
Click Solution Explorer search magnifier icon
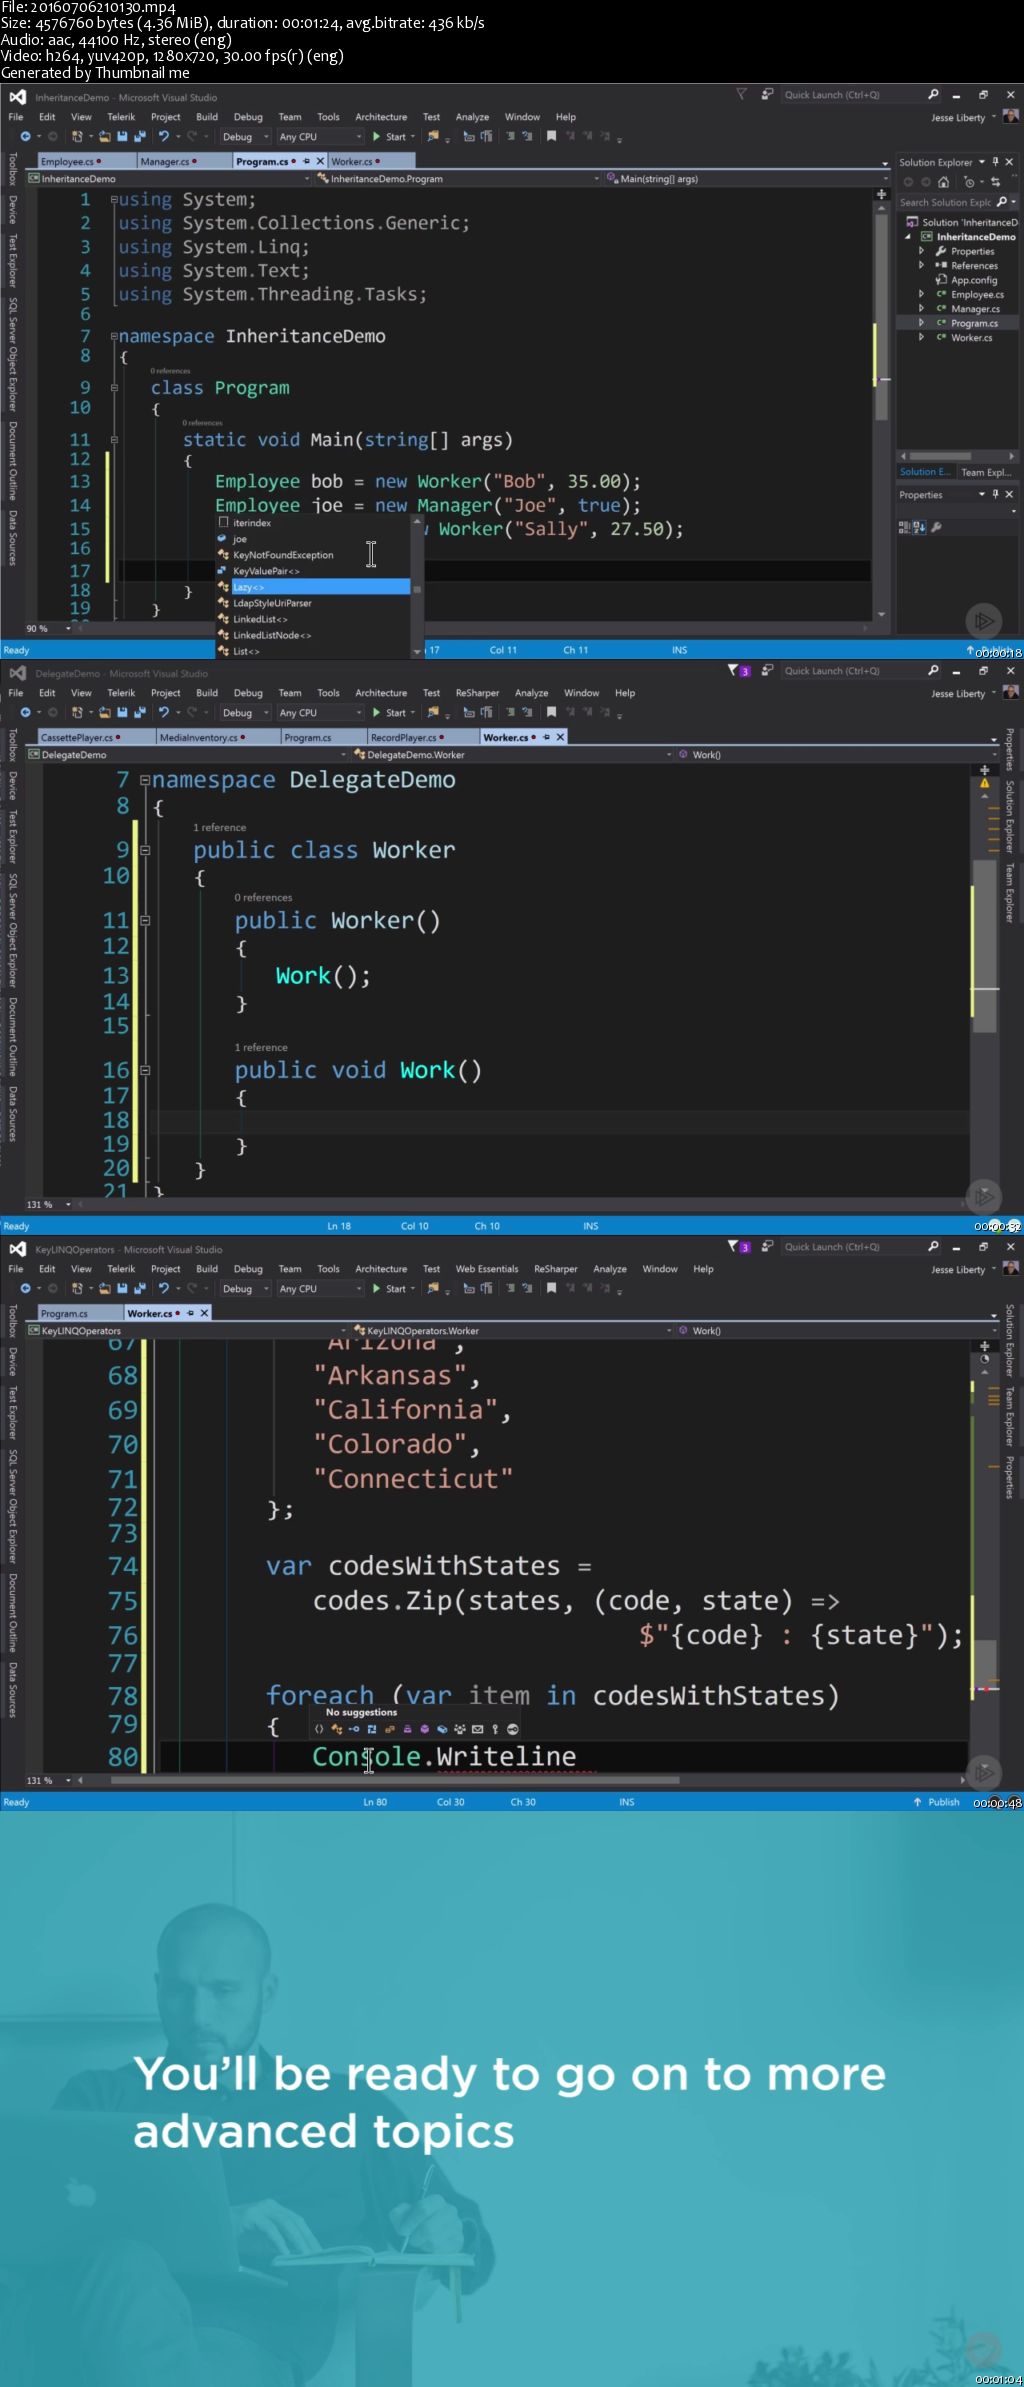pyautogui.click(x=1002, y=202)
